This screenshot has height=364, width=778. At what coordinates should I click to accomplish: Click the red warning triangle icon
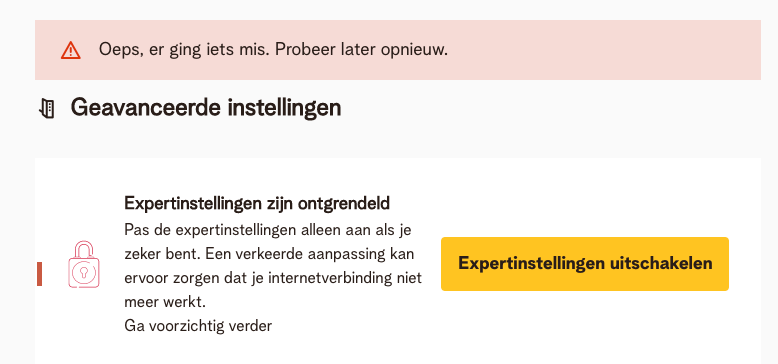pos(70,50)
